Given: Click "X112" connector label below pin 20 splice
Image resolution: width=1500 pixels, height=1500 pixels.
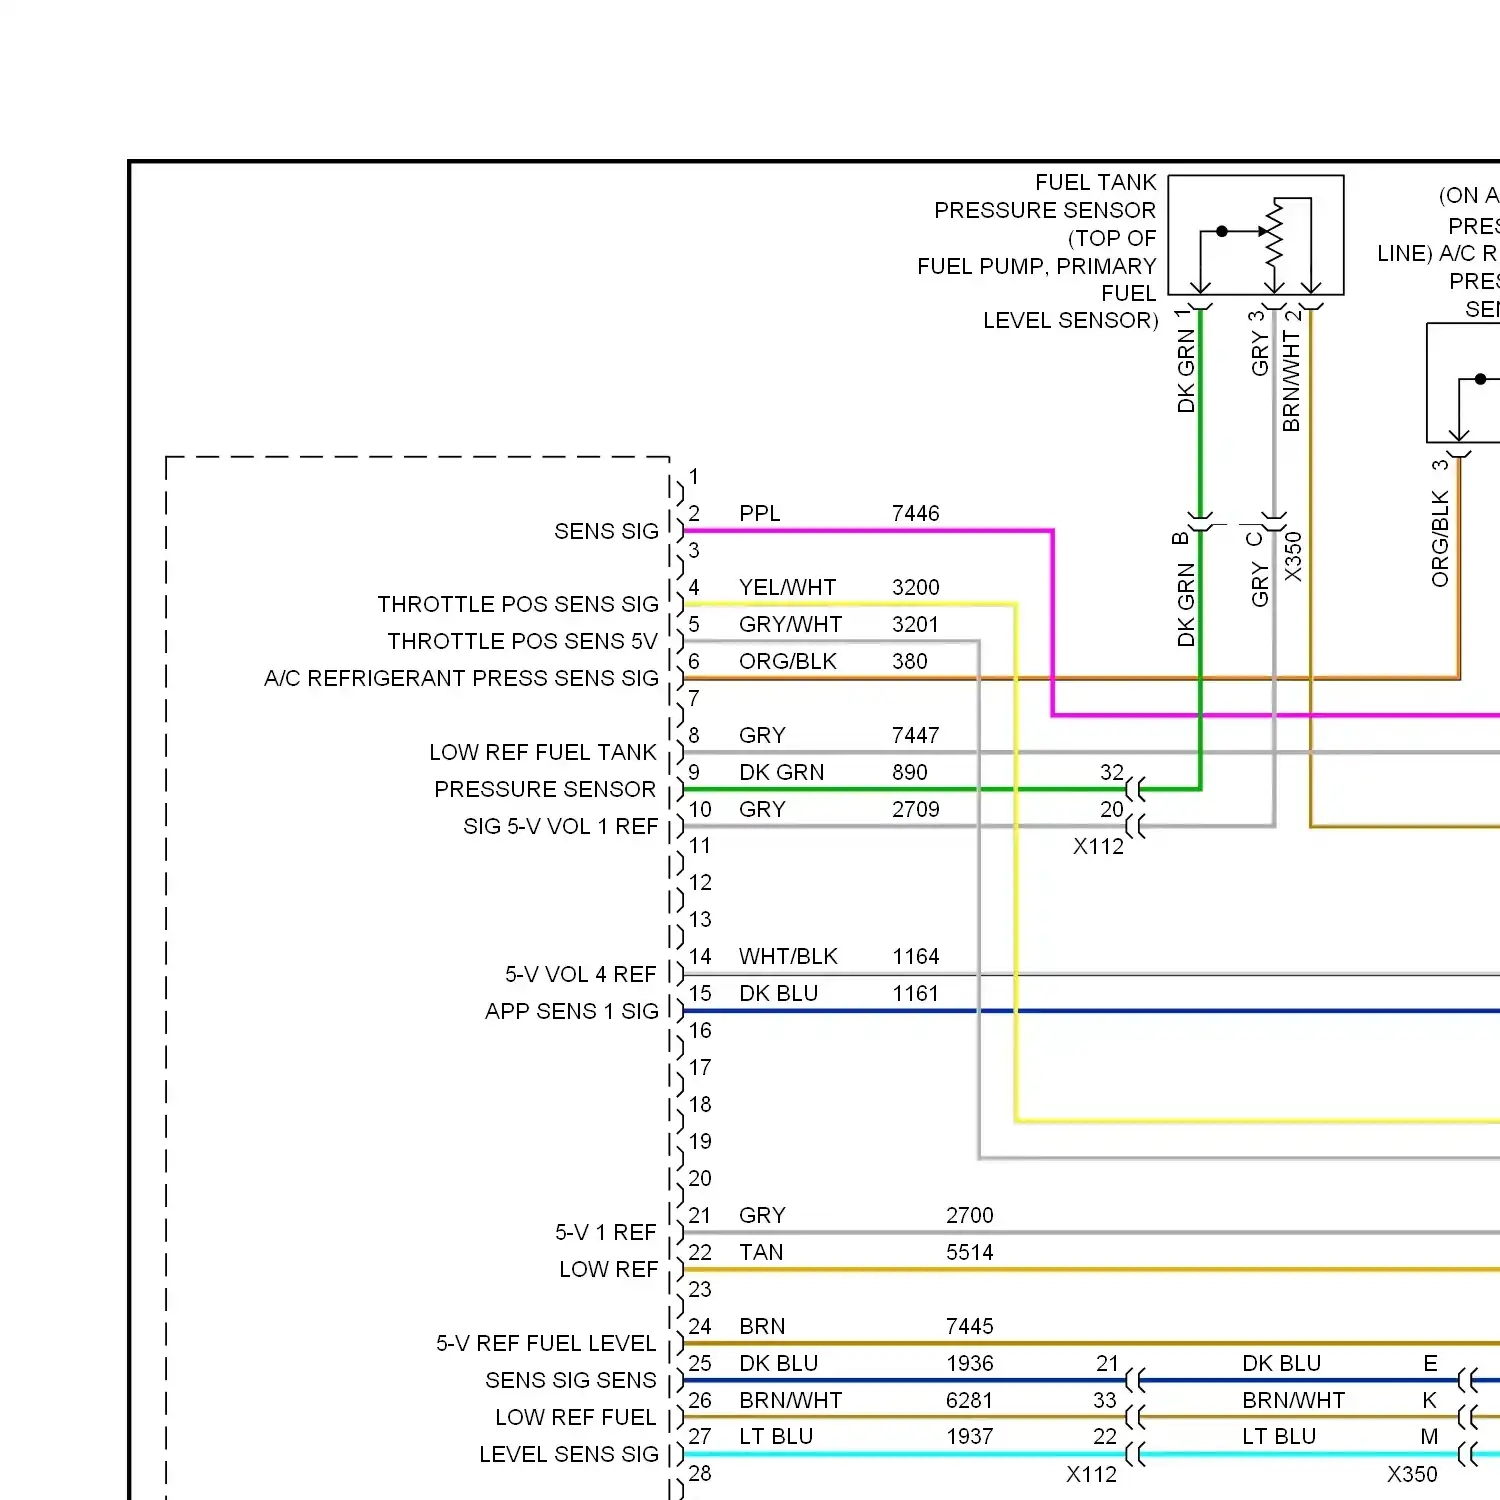Looking at the screenshot, I should [1098, 846].
